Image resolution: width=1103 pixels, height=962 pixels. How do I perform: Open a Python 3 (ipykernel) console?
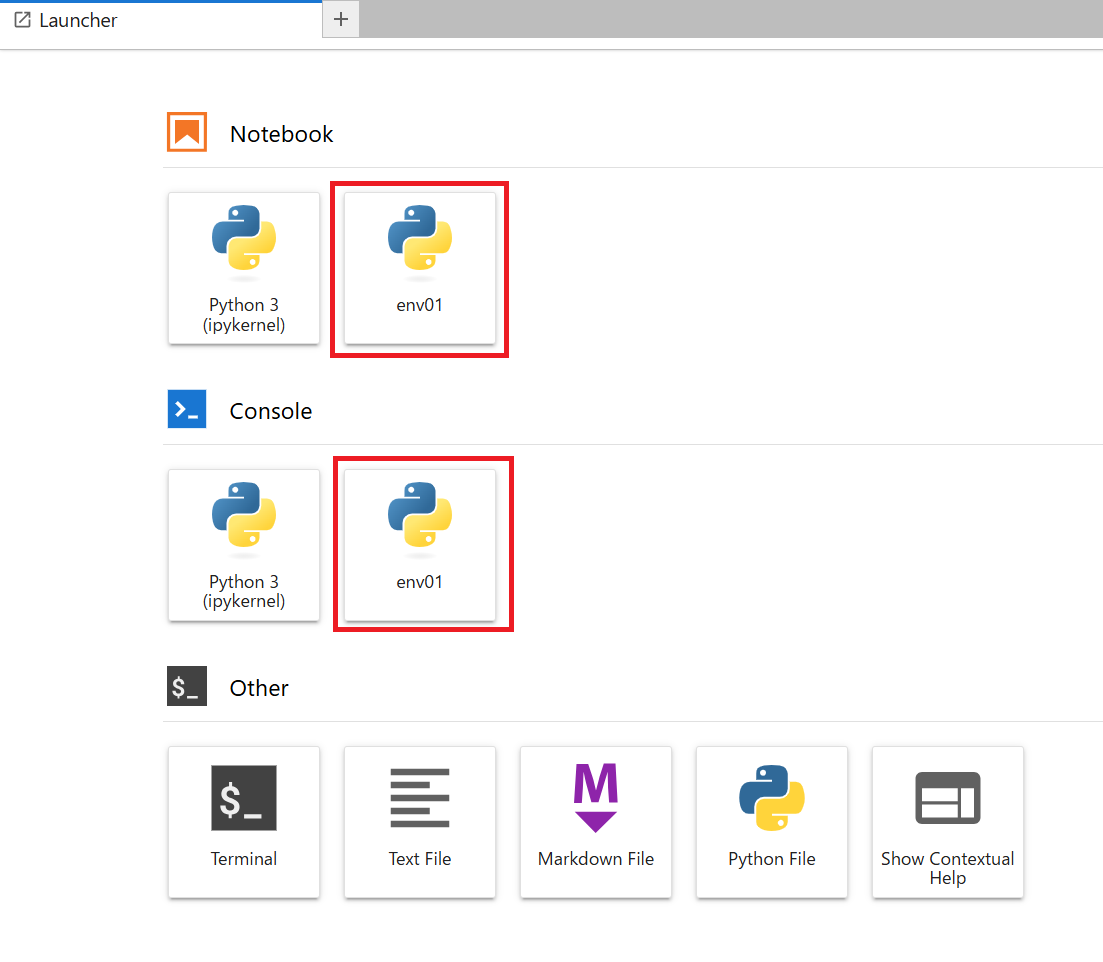point(244,545)
